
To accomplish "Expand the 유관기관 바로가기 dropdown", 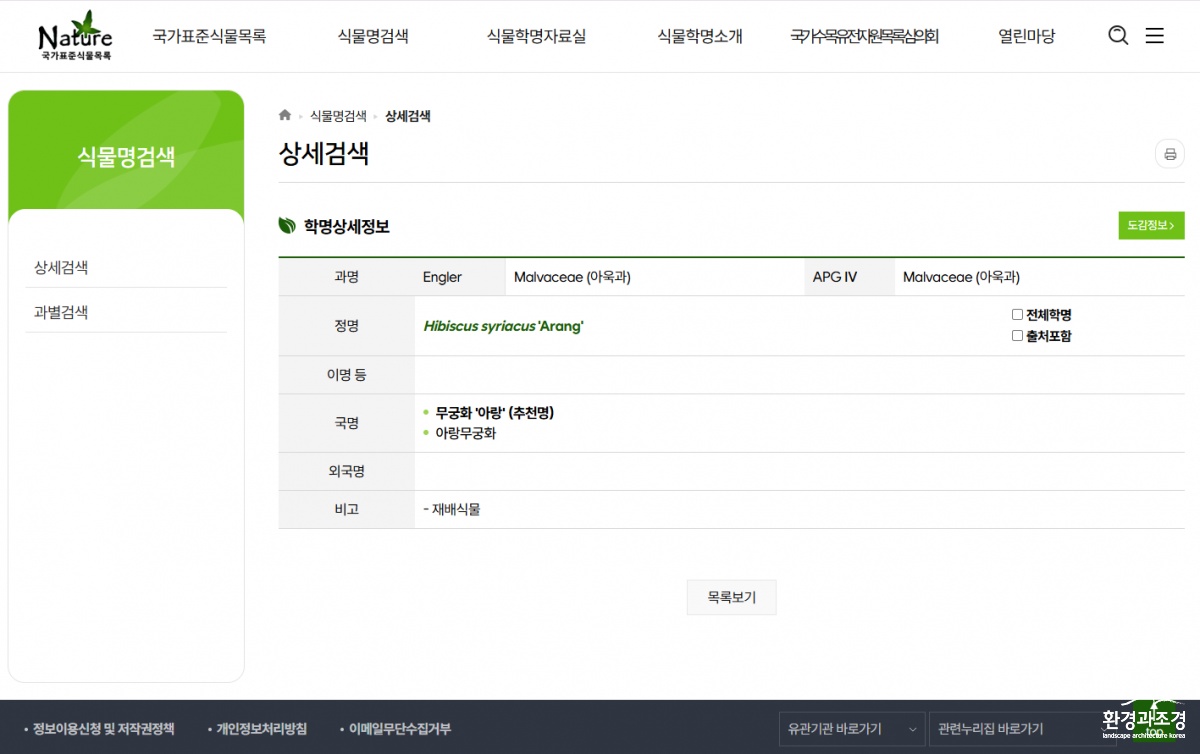I will pyautogui.click(x=852, y=729).
